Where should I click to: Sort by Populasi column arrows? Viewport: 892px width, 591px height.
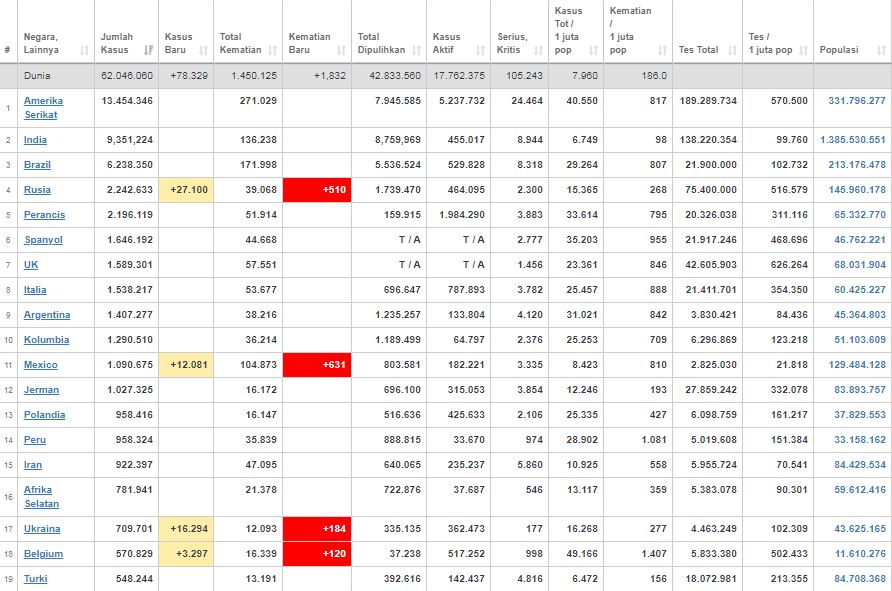[x=881, y=50]
